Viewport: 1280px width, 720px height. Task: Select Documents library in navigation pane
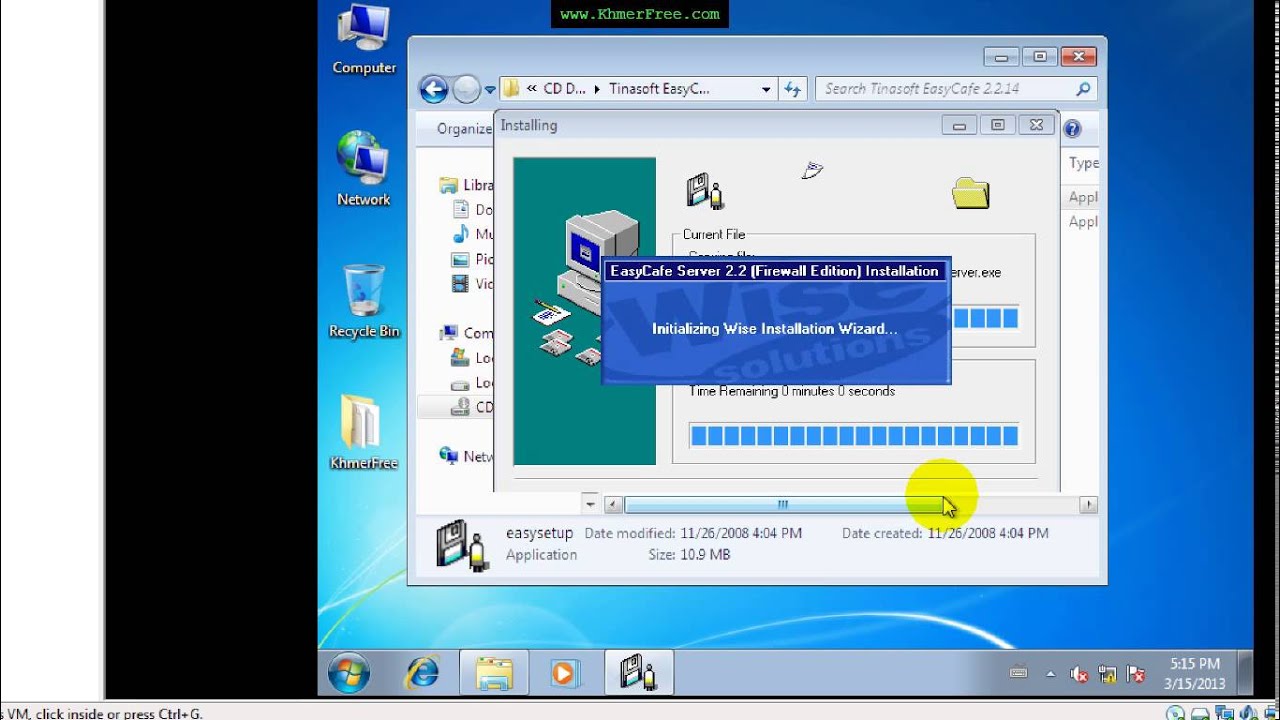pyautogui.click(x=473, y=210)
